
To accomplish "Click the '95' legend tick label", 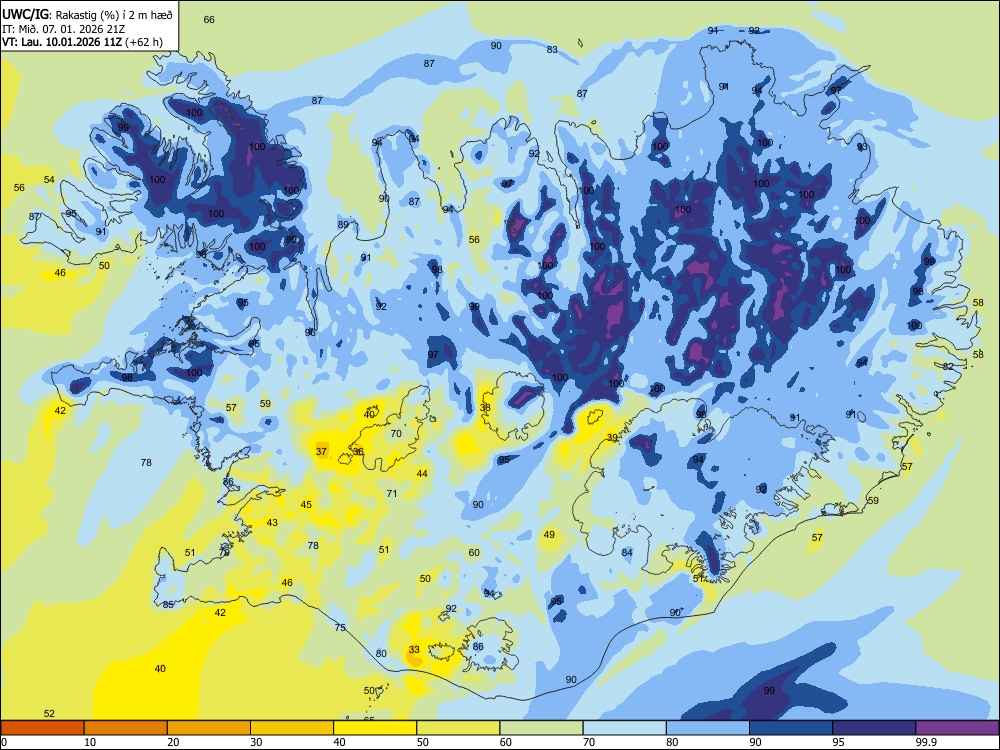I will point(838,742).
